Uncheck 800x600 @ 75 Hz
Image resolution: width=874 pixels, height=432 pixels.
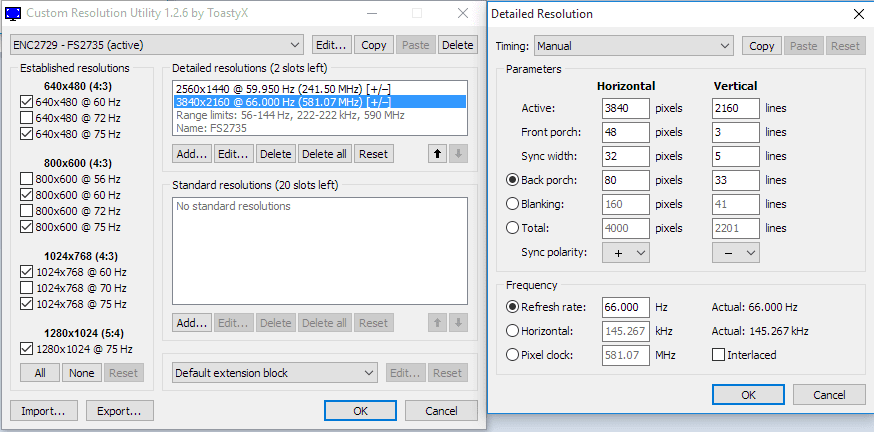[26, 227]
